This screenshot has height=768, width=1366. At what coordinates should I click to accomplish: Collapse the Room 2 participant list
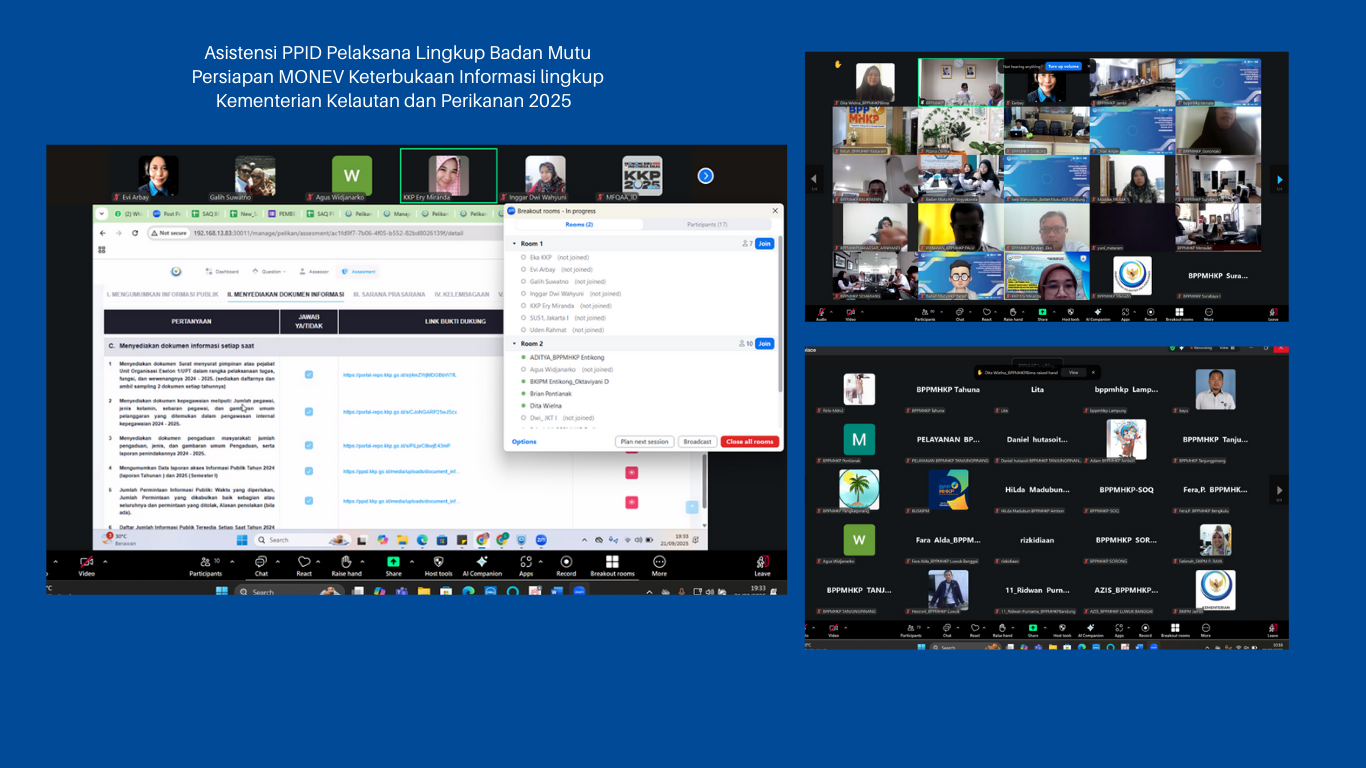click(x=514, y=344)
